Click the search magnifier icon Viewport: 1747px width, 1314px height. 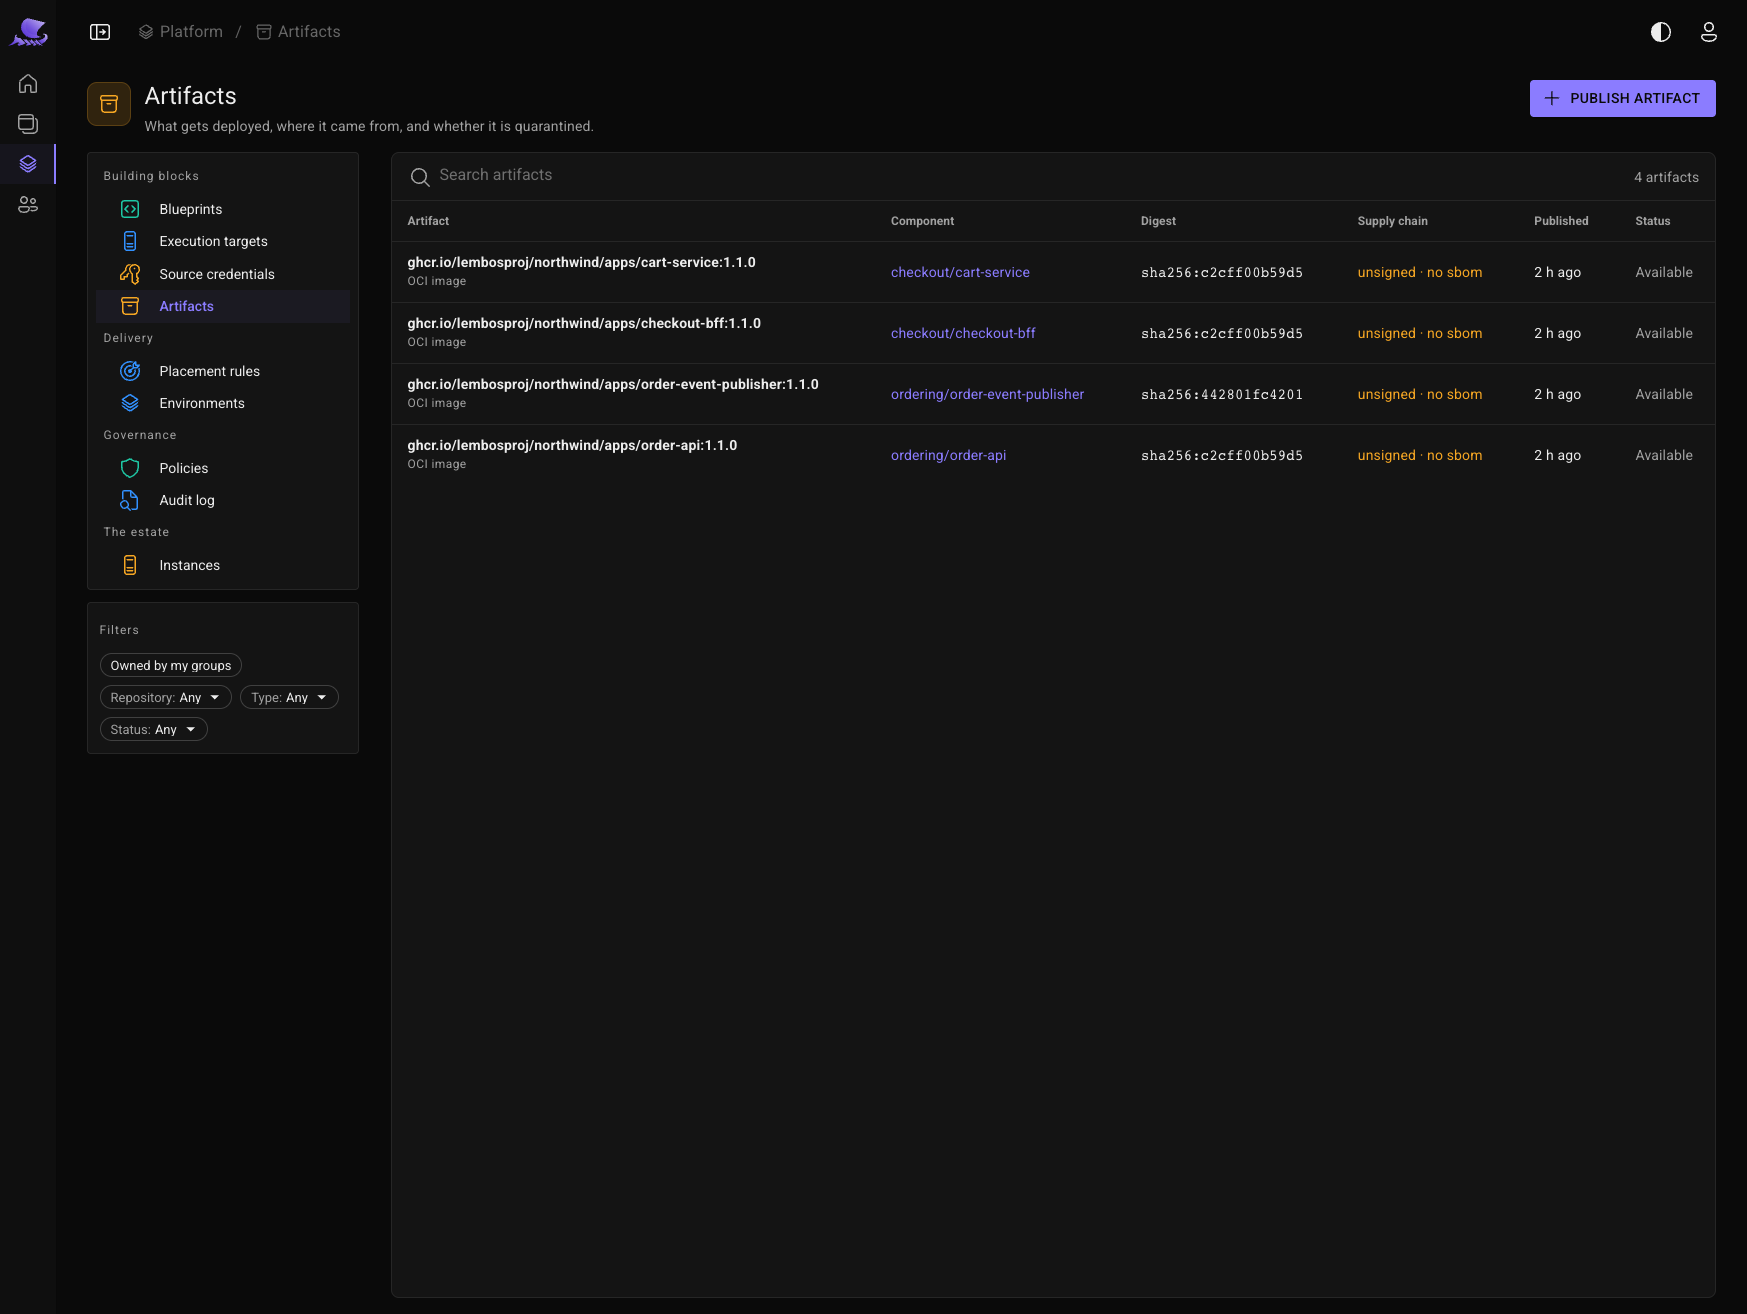point(420,177)
